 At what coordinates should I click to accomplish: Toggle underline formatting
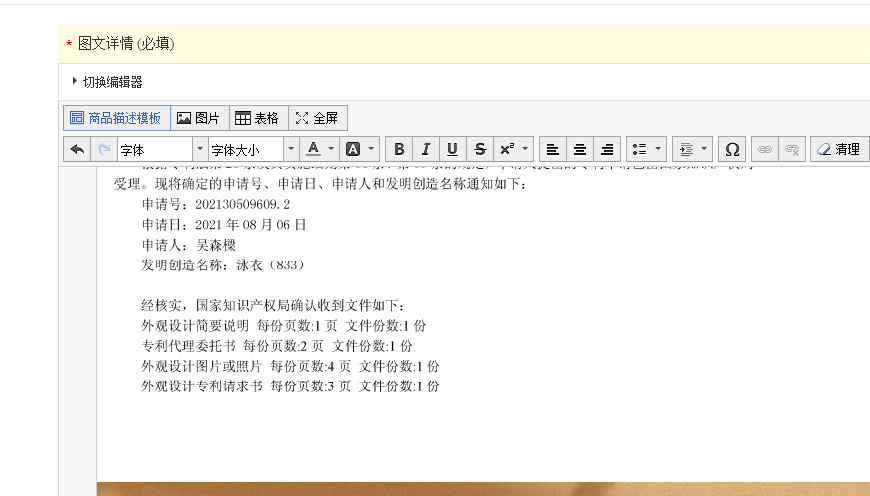click(452, 149)
